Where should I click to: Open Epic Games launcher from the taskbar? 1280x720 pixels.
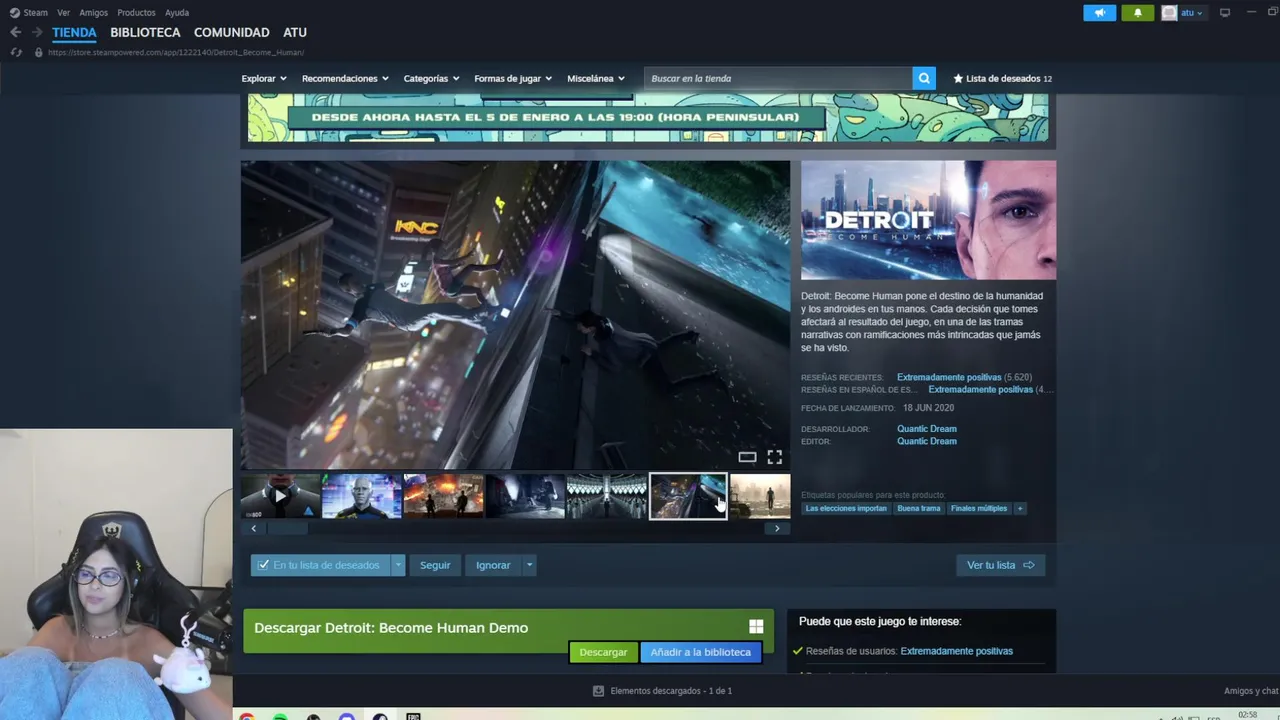413,716
